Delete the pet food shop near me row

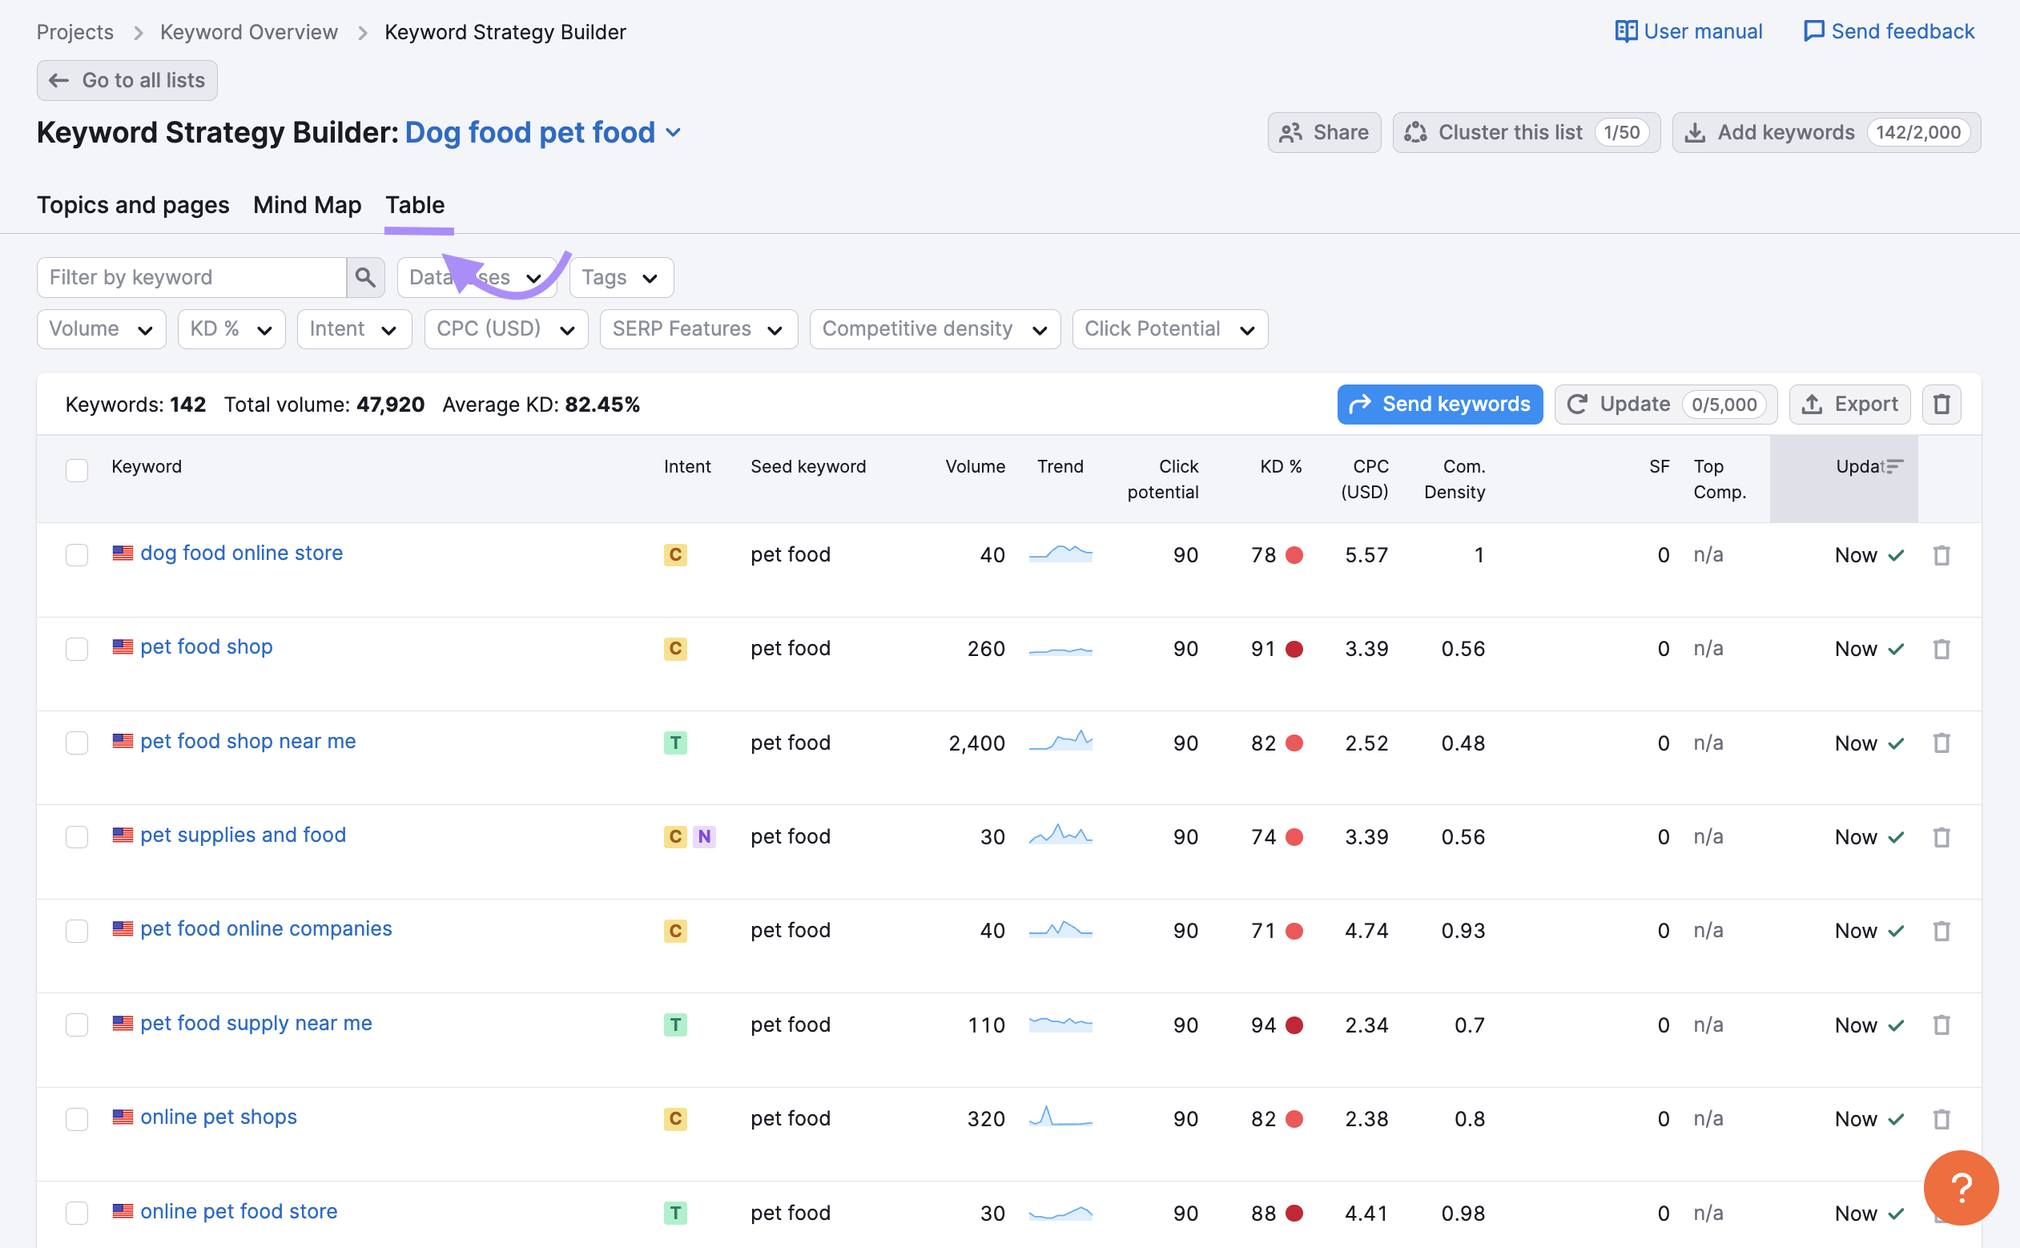[x=1941, y=743]
